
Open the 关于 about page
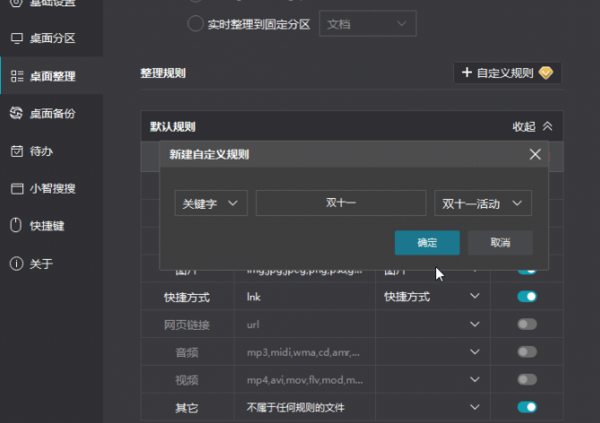41,264
